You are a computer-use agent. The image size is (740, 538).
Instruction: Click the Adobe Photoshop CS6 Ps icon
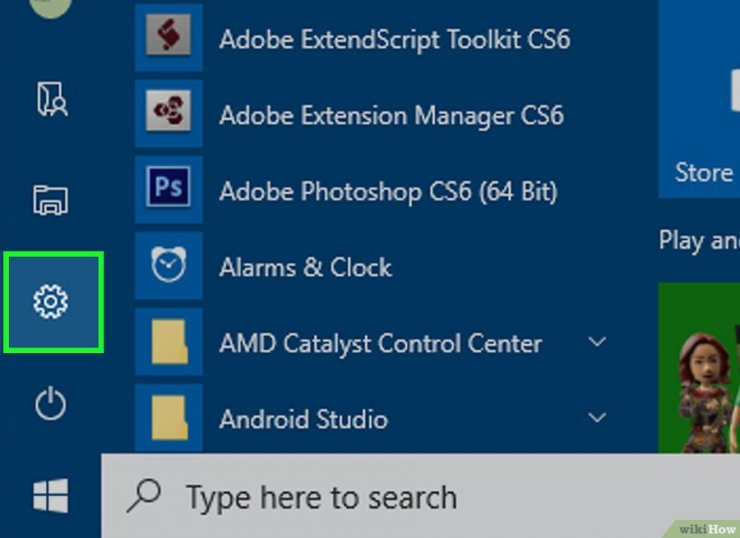click(168, 190)
